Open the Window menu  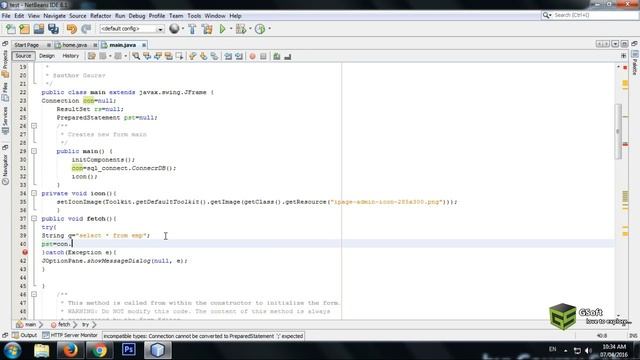215,16
